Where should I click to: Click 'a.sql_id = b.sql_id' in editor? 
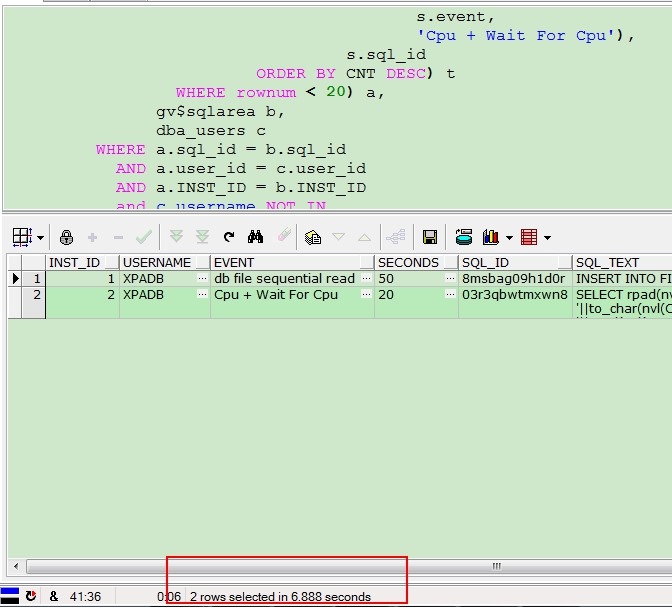tap(251, 150)
